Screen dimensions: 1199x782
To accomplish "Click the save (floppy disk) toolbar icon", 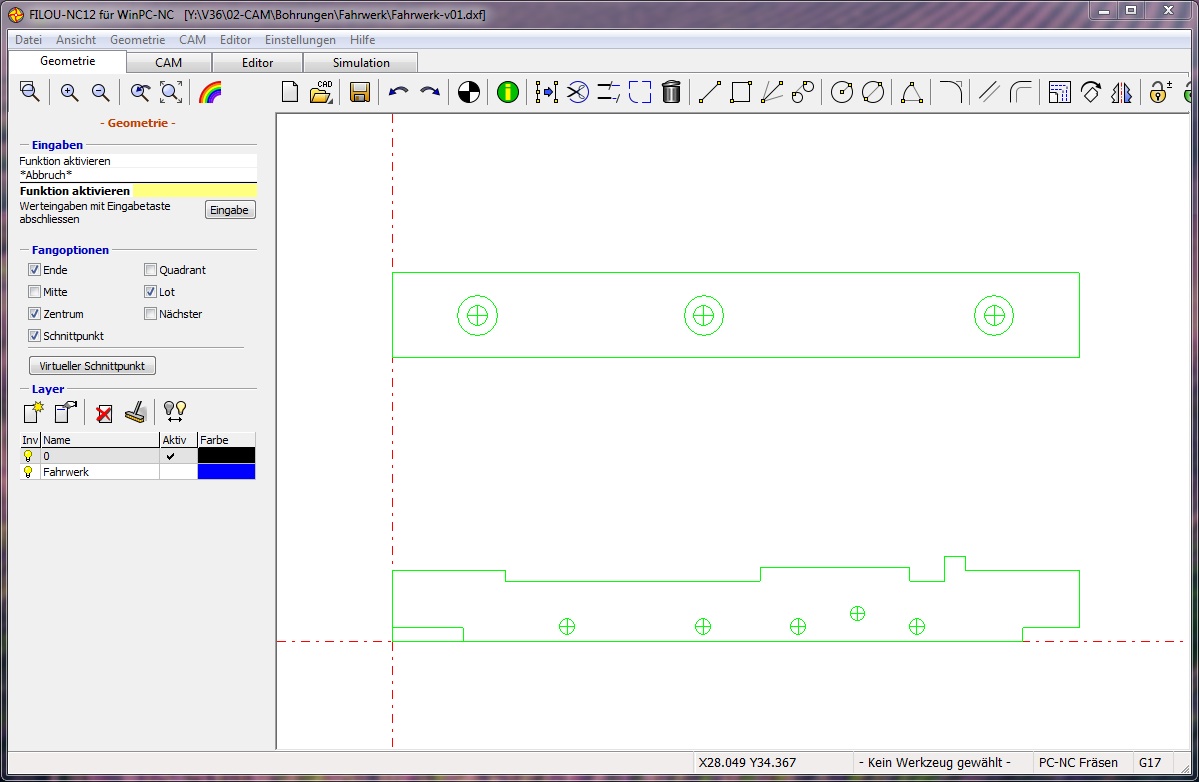I will point(359,92).
